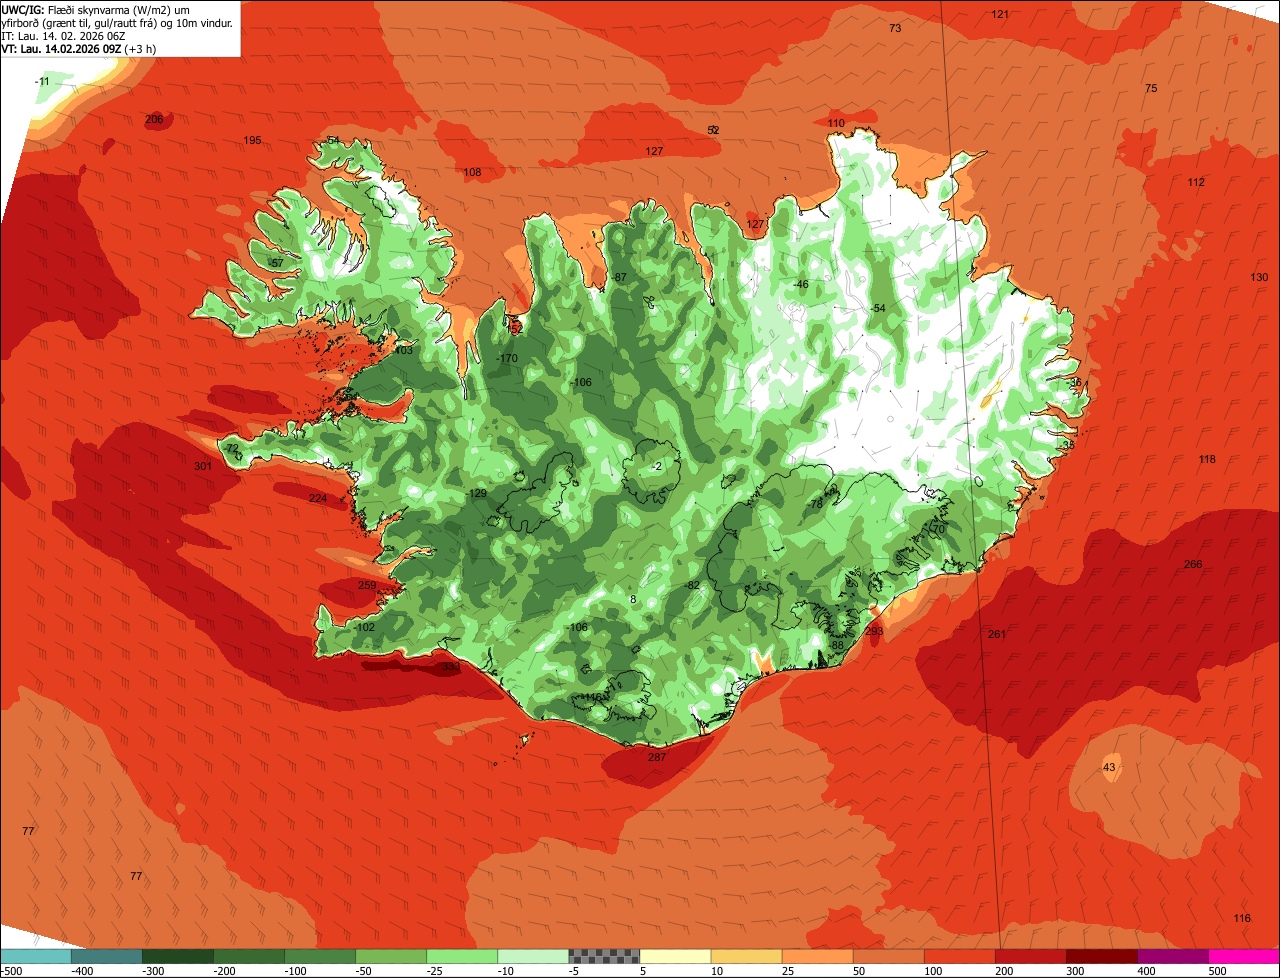Viewport: 1280px width, 978px height.
Task: Click the dark teal -400 to -300 legend swatch
Action: coord(106,956)
